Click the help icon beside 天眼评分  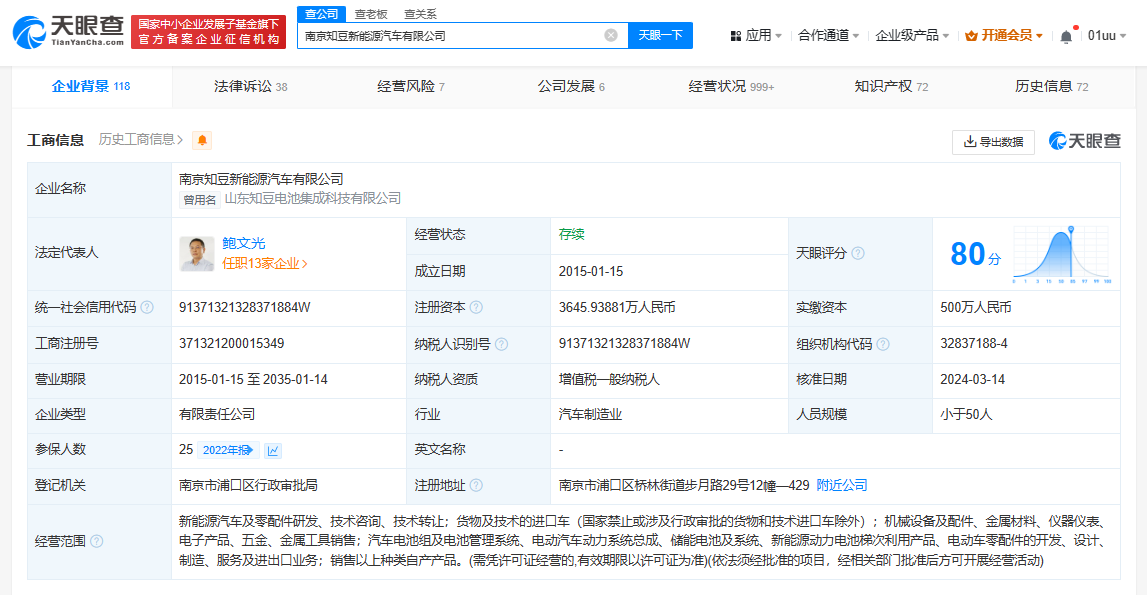click(857, 254)
